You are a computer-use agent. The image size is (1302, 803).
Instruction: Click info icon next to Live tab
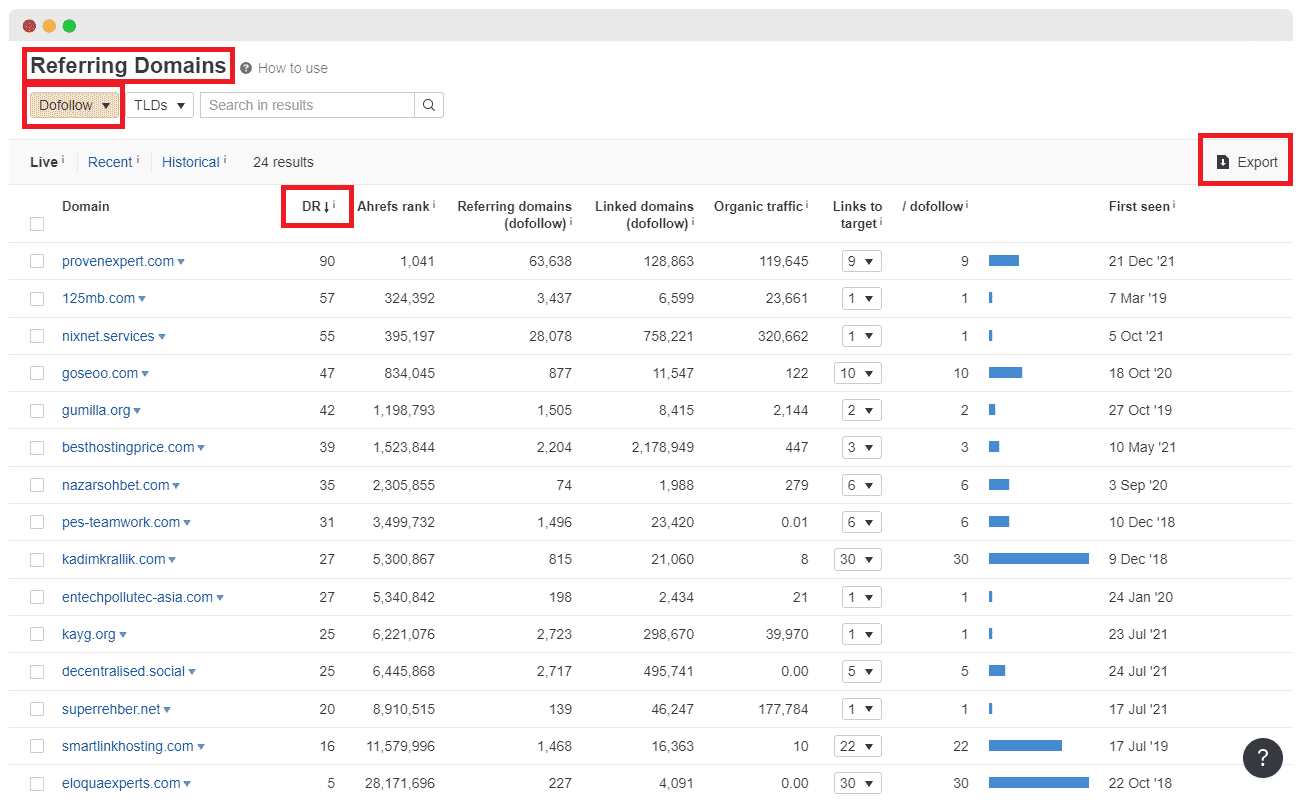[63, 160]
